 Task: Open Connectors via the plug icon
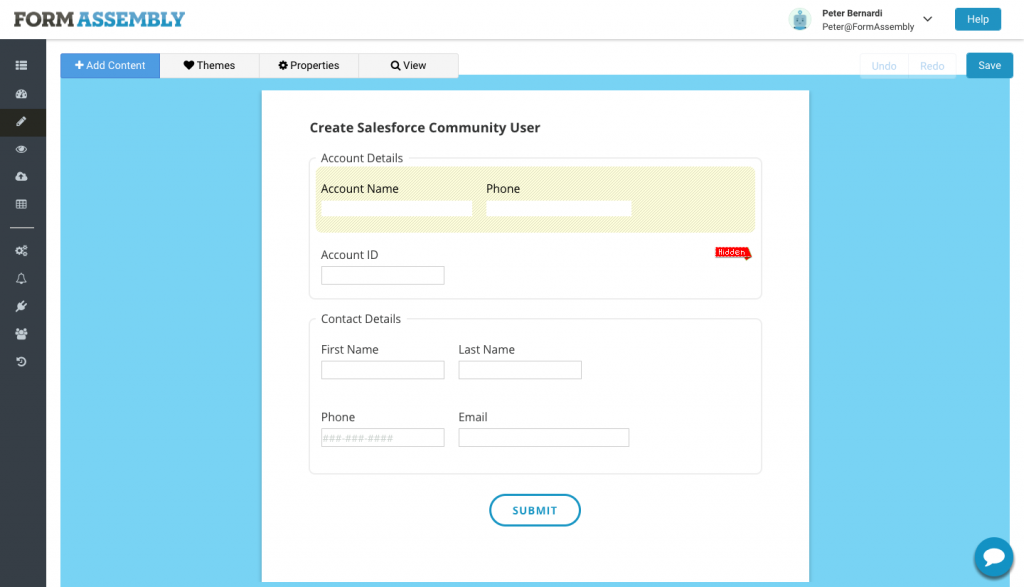pyautogui.click(x=22, y=306)
